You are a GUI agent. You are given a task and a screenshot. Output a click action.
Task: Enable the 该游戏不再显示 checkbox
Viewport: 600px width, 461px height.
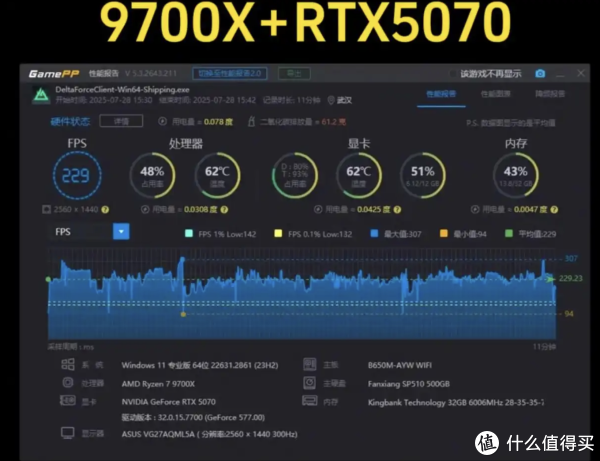pyautogui.click(x=453, y=73)
